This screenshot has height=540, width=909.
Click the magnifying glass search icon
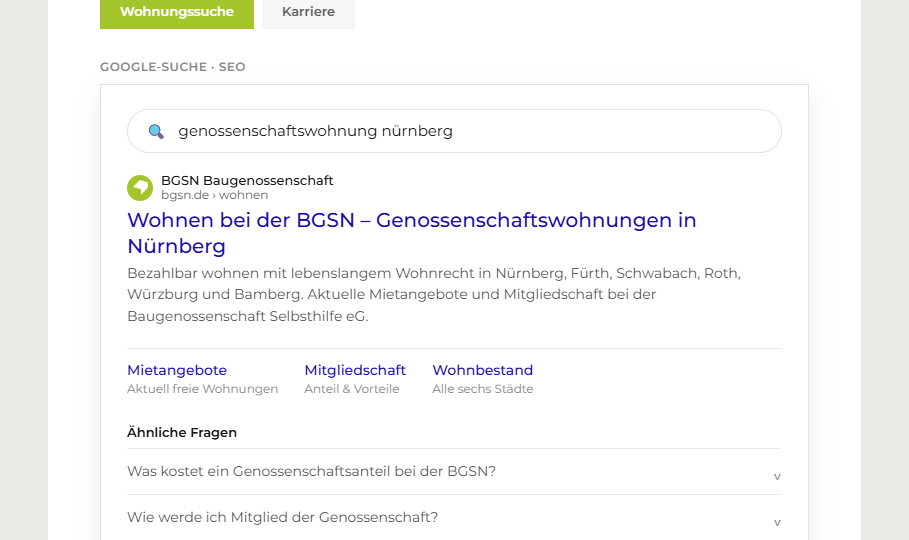(156, 131)
